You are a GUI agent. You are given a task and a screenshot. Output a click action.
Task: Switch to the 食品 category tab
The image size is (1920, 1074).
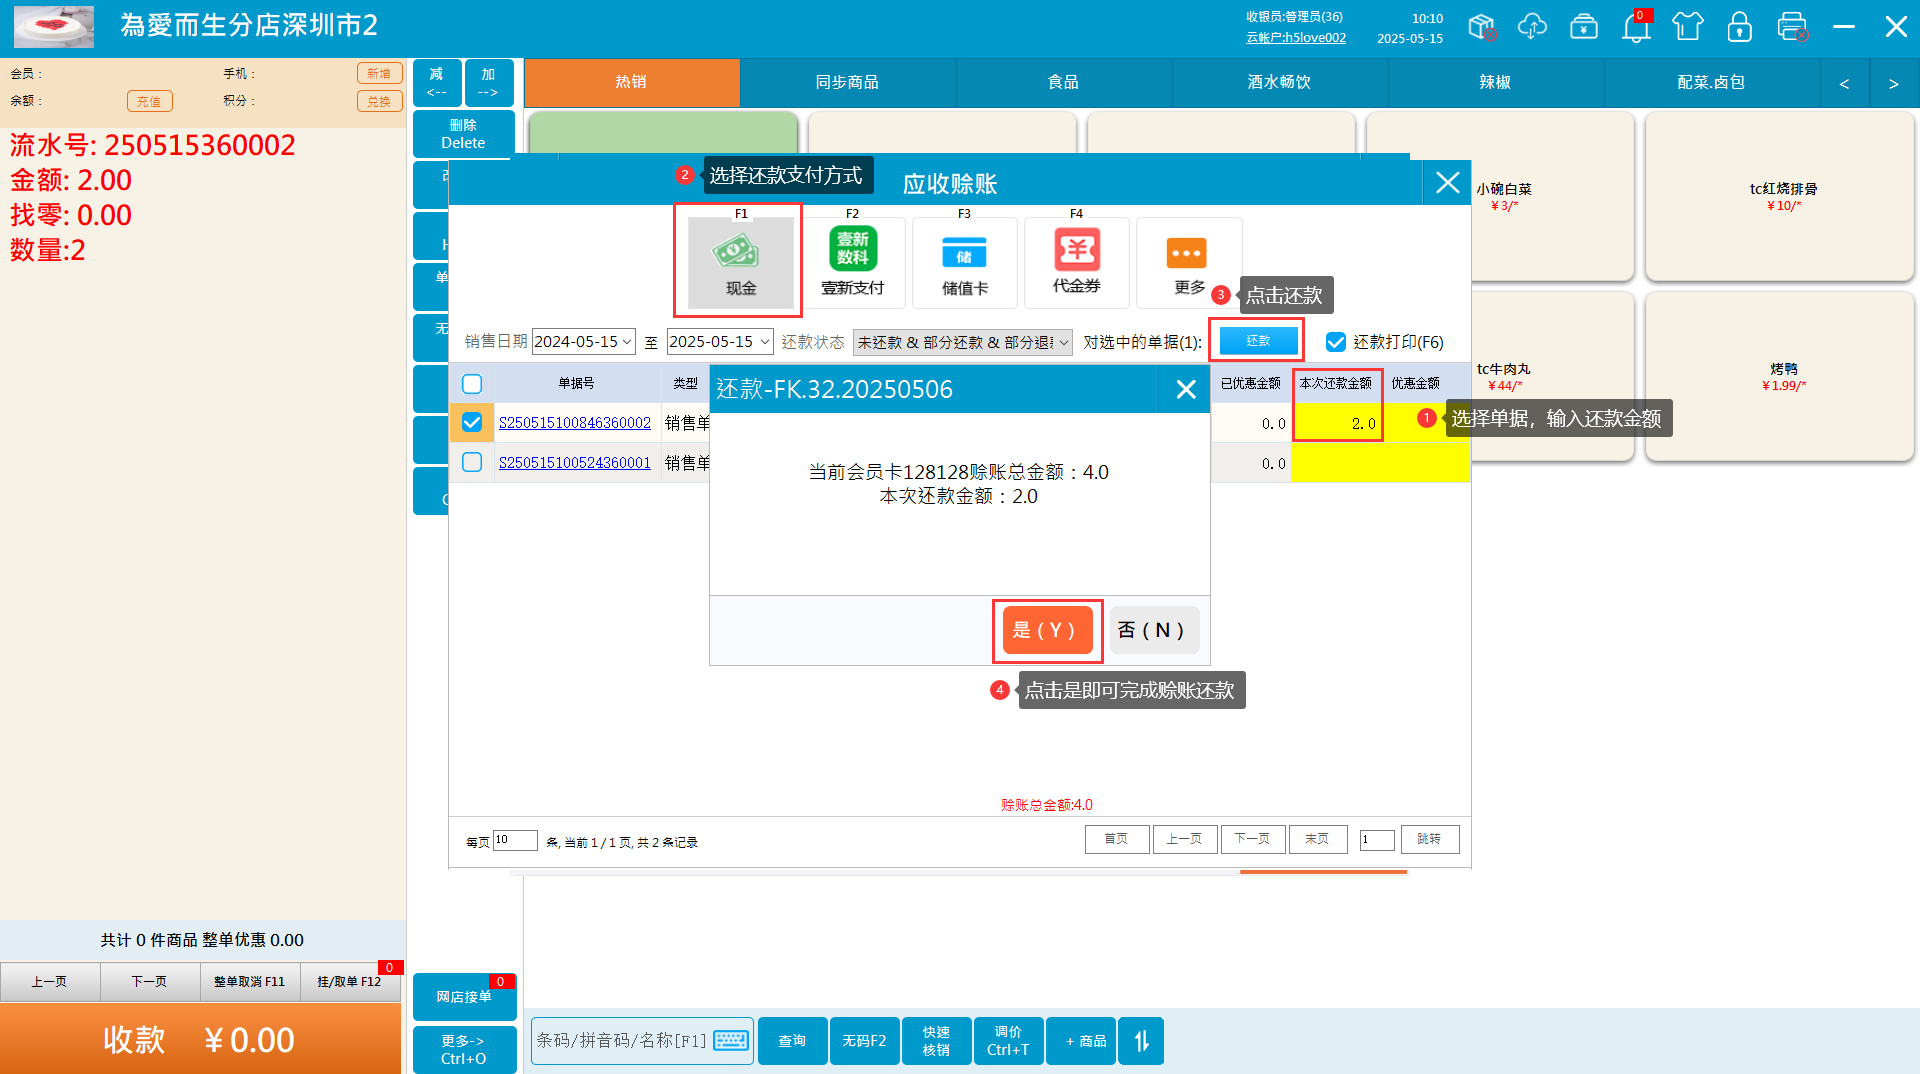click(1063, 82)
